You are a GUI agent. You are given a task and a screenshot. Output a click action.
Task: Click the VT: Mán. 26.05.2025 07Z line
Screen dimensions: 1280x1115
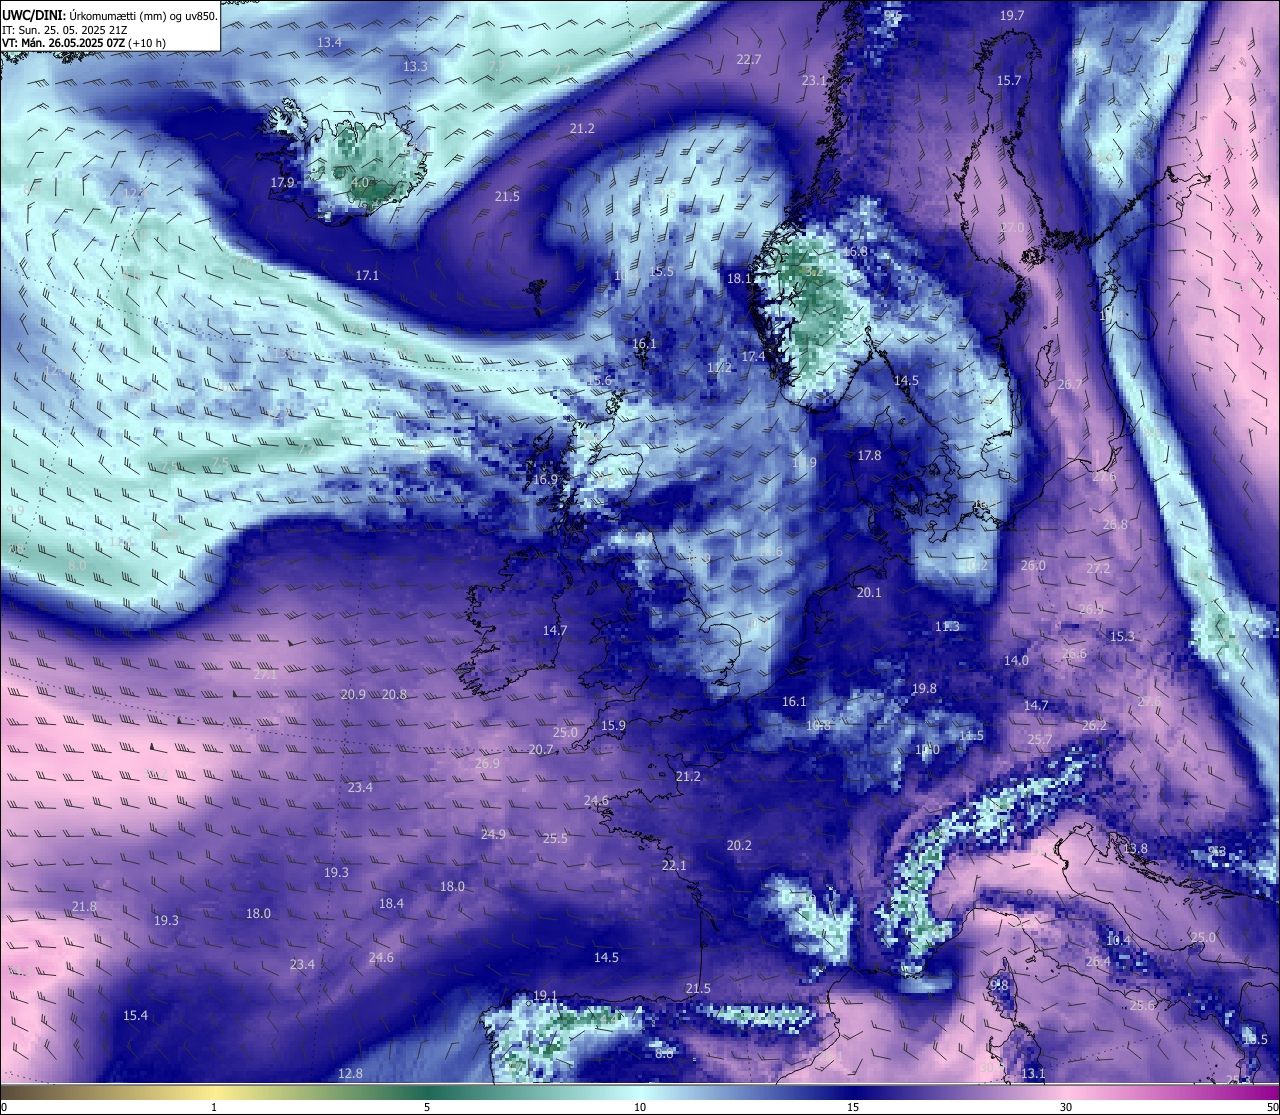click(x=84, y=43)
